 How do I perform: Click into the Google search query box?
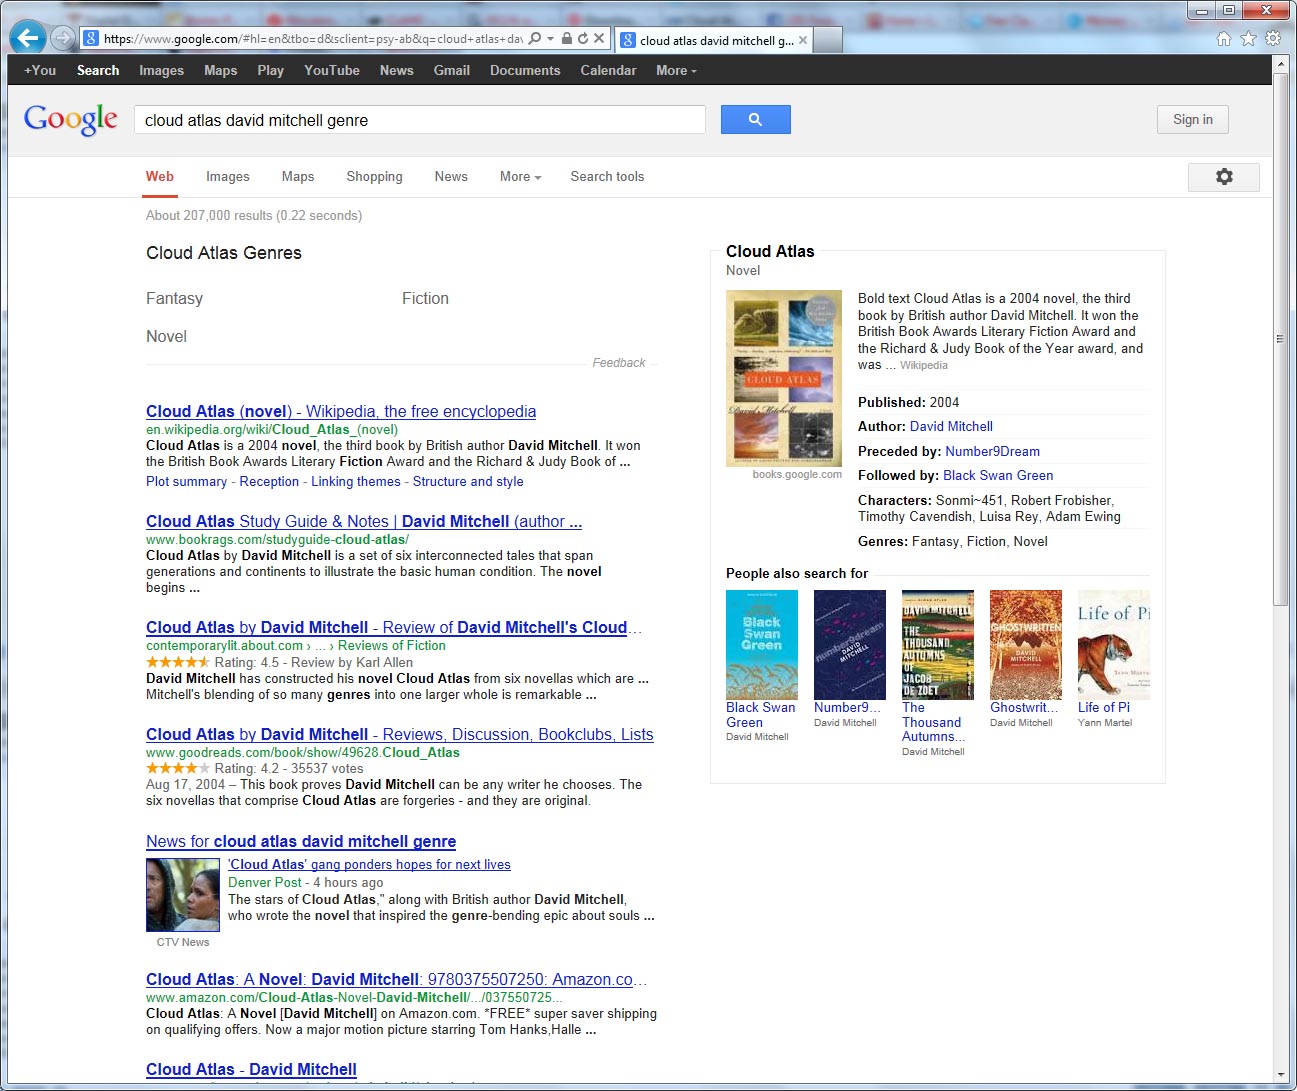[x=420, y=120]
